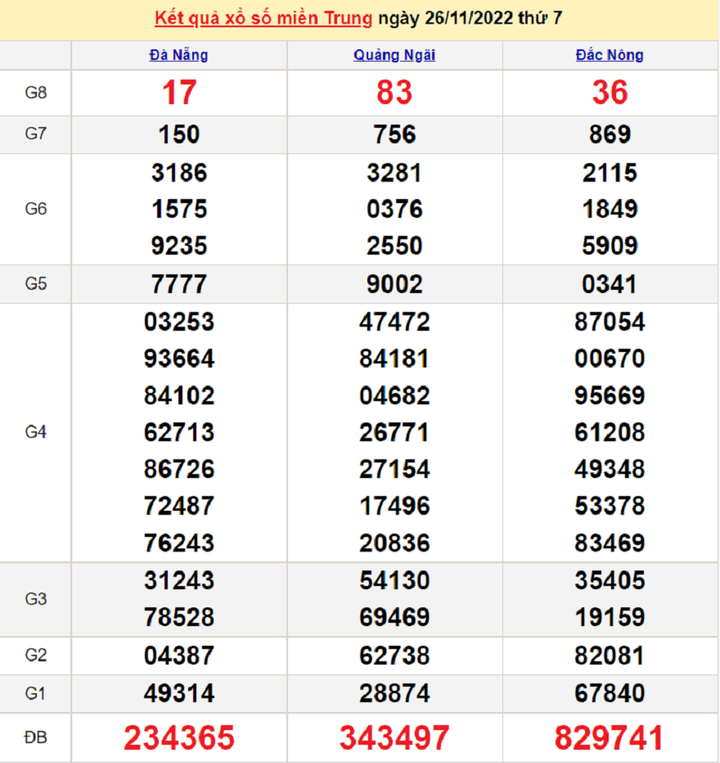Click the Đắc Nông special prize 829741
This screenshot has width=720, height=763.
pyautogui.click(x=609, y=738)
